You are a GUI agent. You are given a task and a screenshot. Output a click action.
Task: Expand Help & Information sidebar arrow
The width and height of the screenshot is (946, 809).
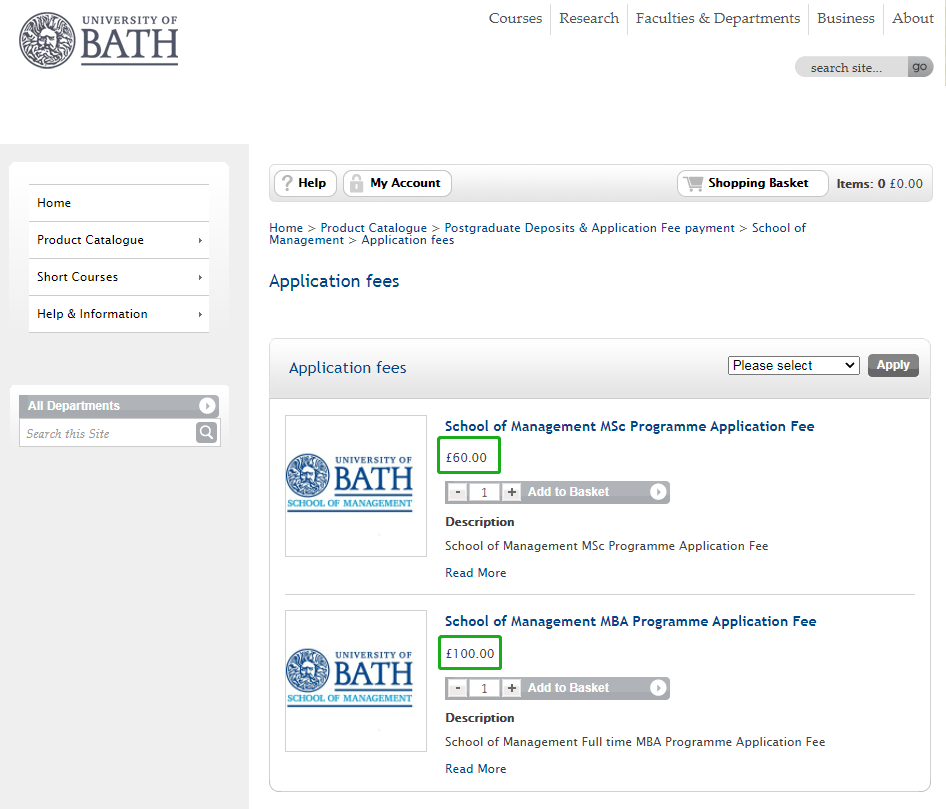click(x=200, y=314)
